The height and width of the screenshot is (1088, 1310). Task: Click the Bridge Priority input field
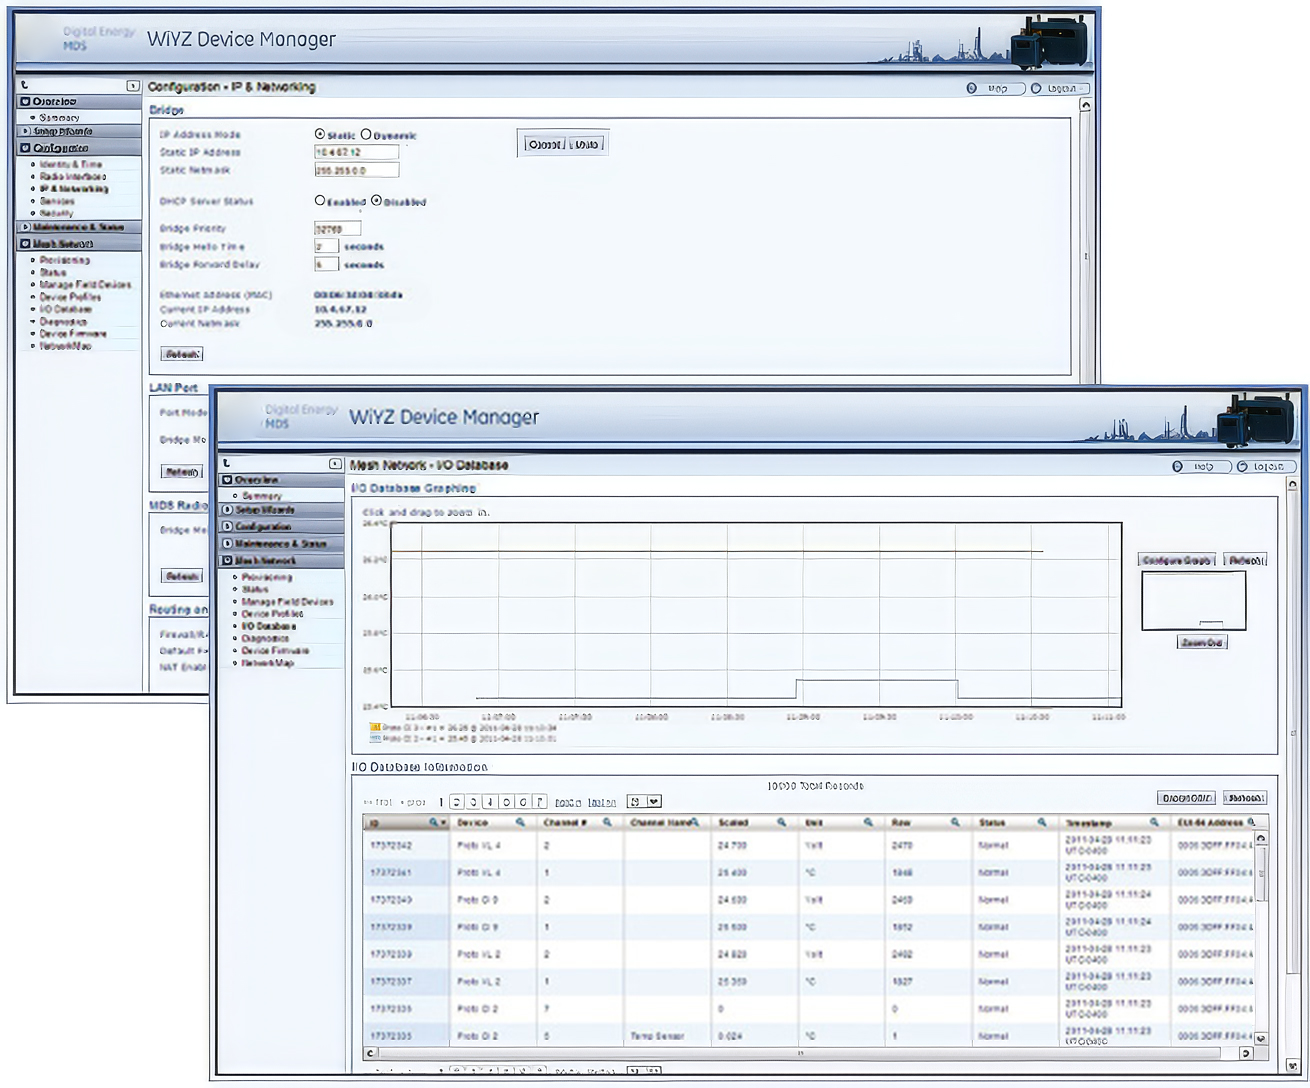click(337, 228)
